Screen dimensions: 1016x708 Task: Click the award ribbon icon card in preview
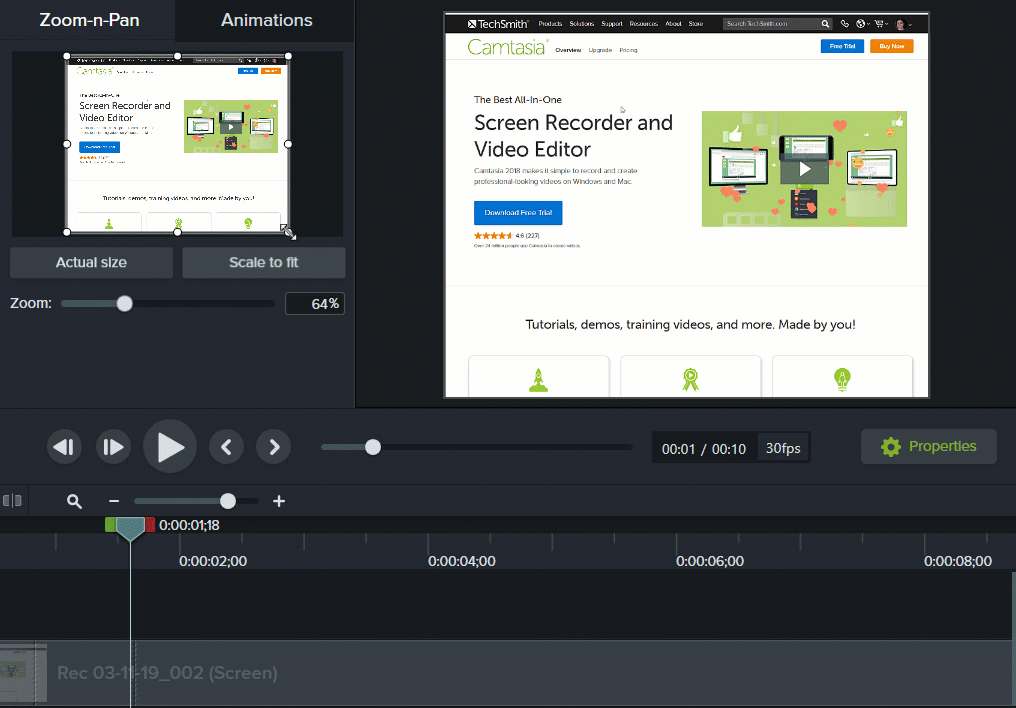click(691, 378)
